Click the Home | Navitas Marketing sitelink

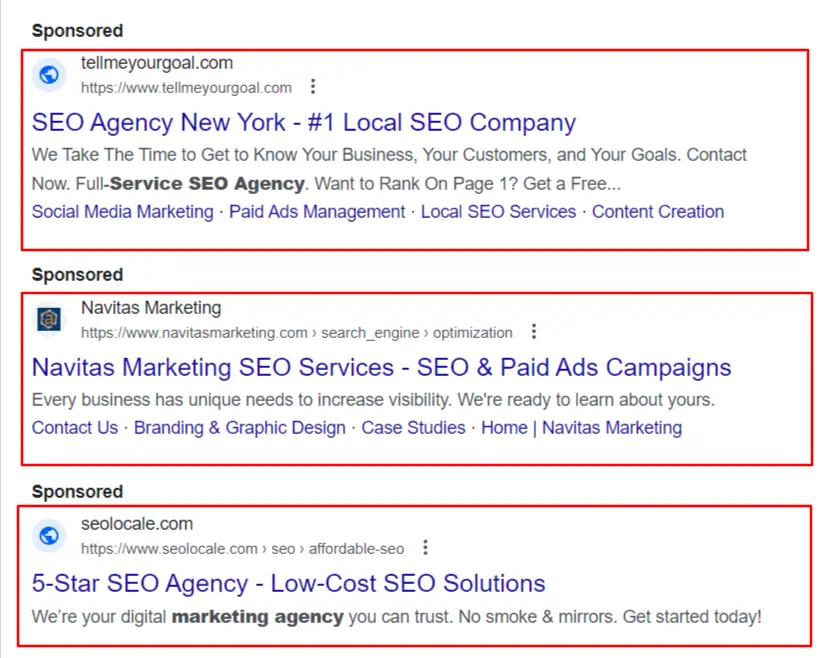point(581,428)
